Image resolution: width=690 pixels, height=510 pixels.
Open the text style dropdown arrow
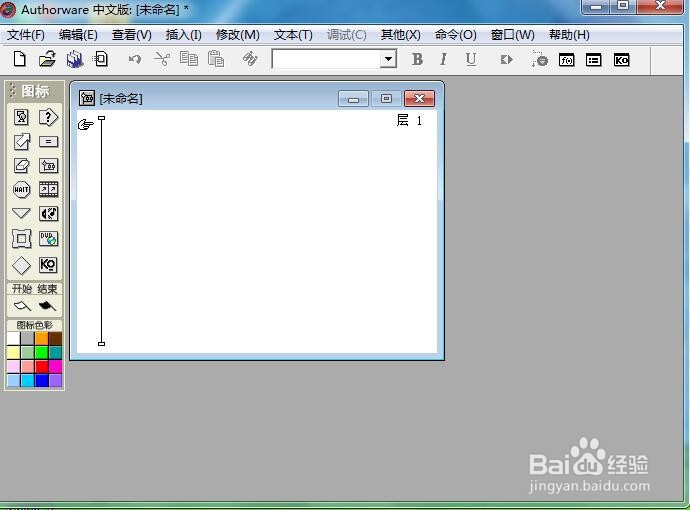click(388, 59)
